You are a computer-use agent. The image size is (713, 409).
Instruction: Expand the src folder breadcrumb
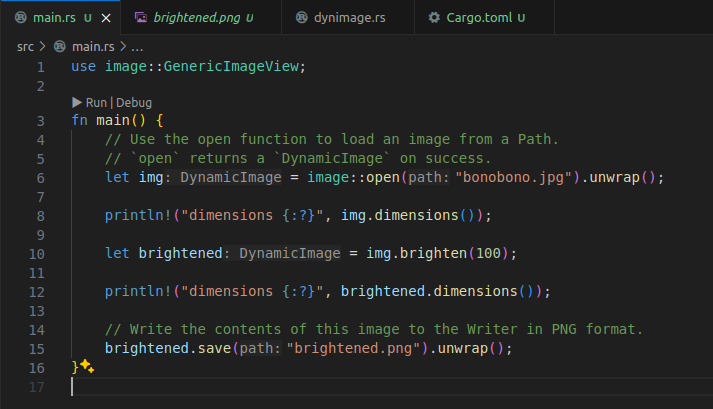coord(25,46)
